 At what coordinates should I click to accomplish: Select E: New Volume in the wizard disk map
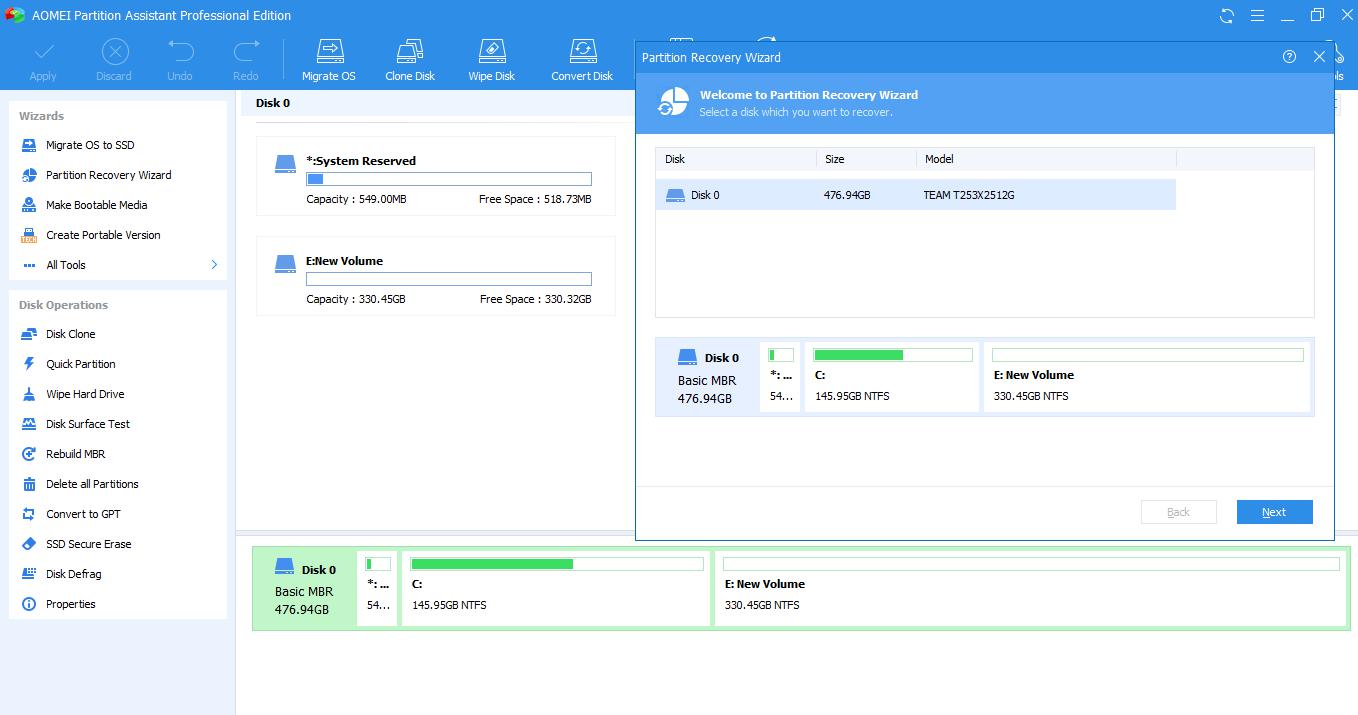[1147, 376]
